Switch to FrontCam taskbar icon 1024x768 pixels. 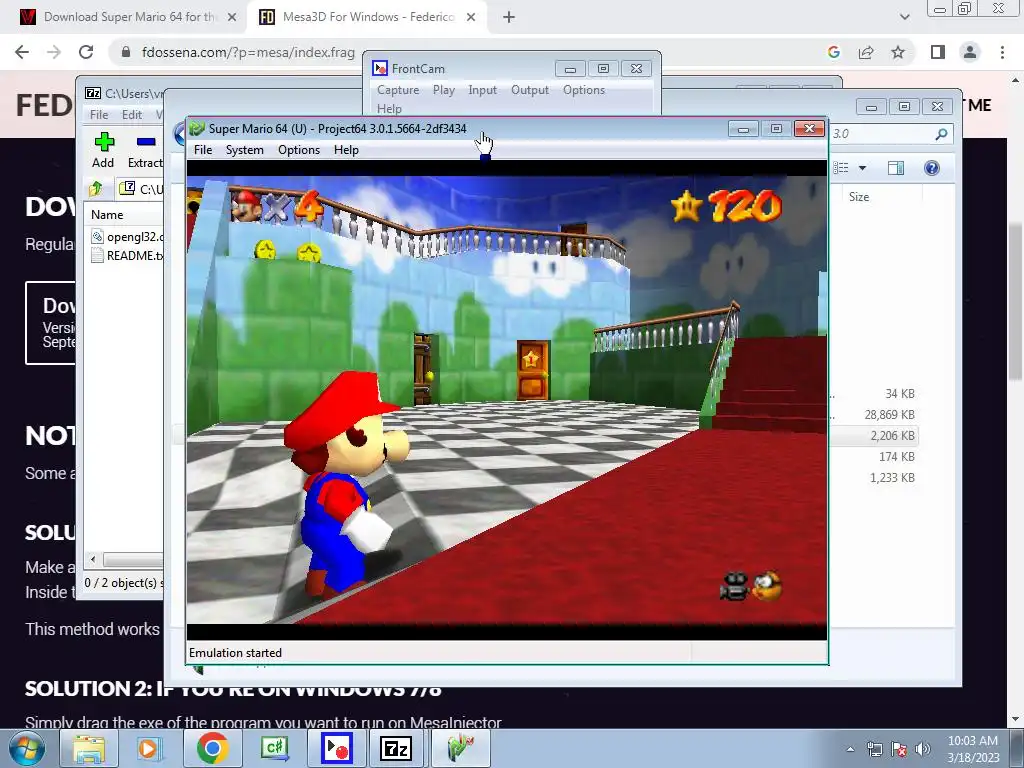pos(337,748)
